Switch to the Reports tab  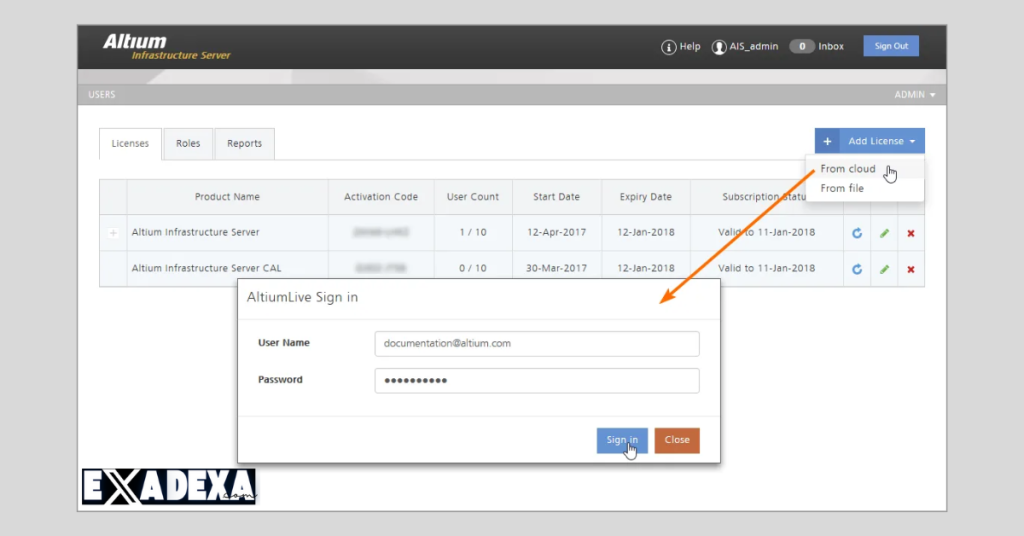point(244,144)
